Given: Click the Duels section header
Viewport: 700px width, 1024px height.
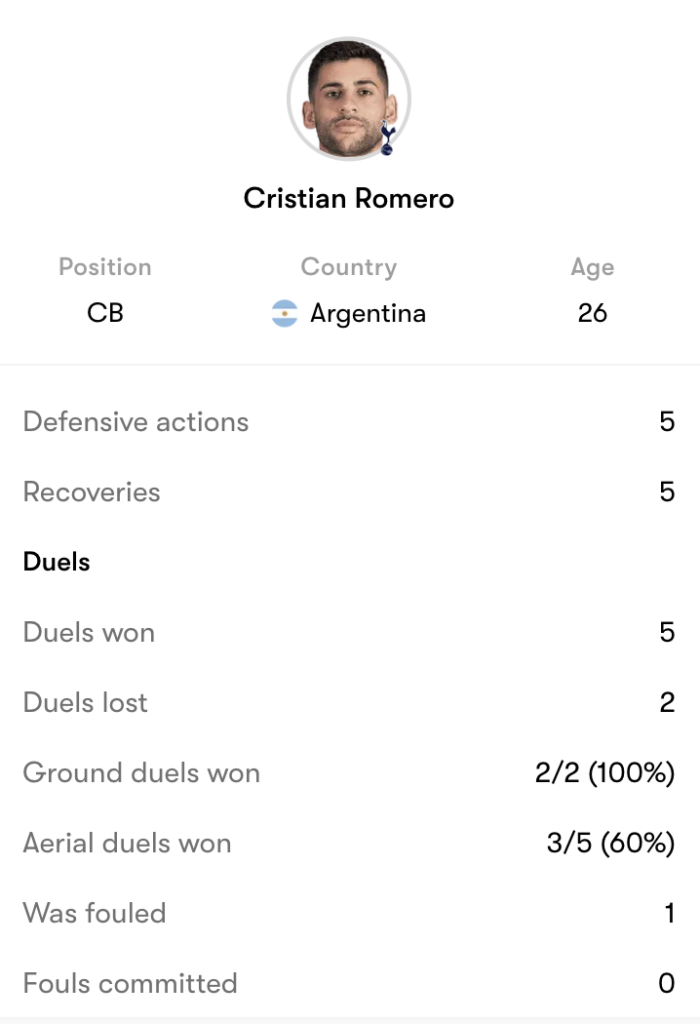Looking at the screenshot, I should point(57,562).
